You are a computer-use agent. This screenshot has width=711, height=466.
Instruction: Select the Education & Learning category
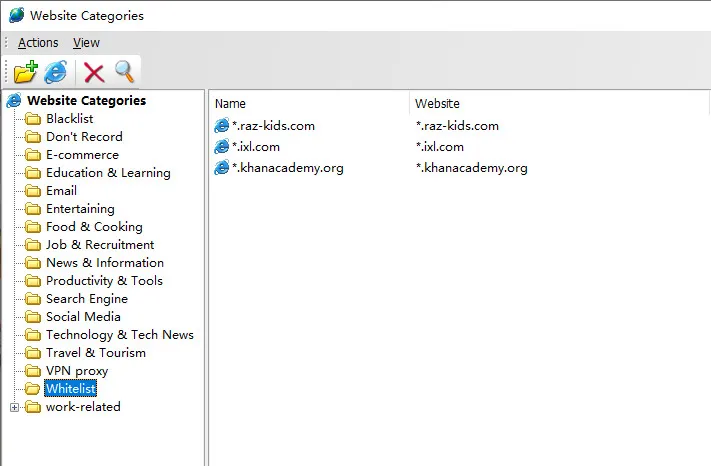[x=108, y=173]
